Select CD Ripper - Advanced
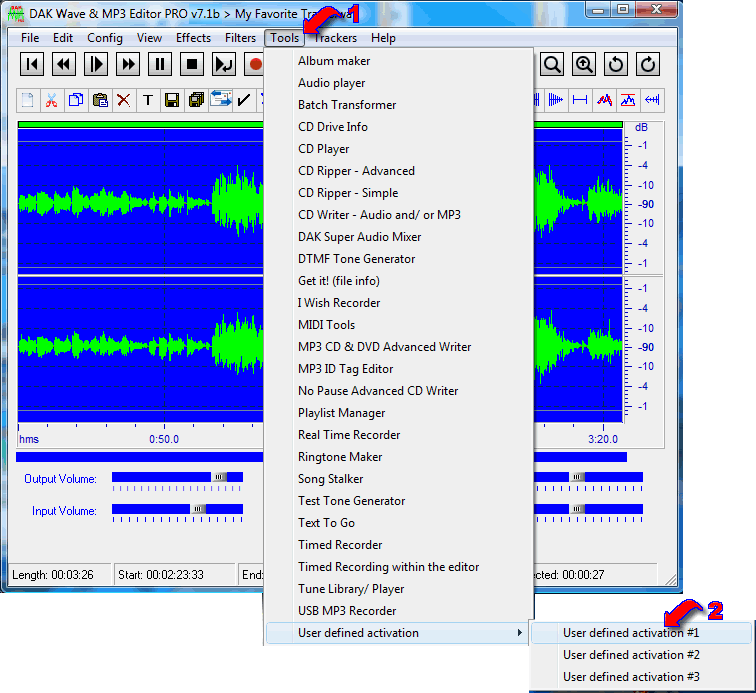 400,171
